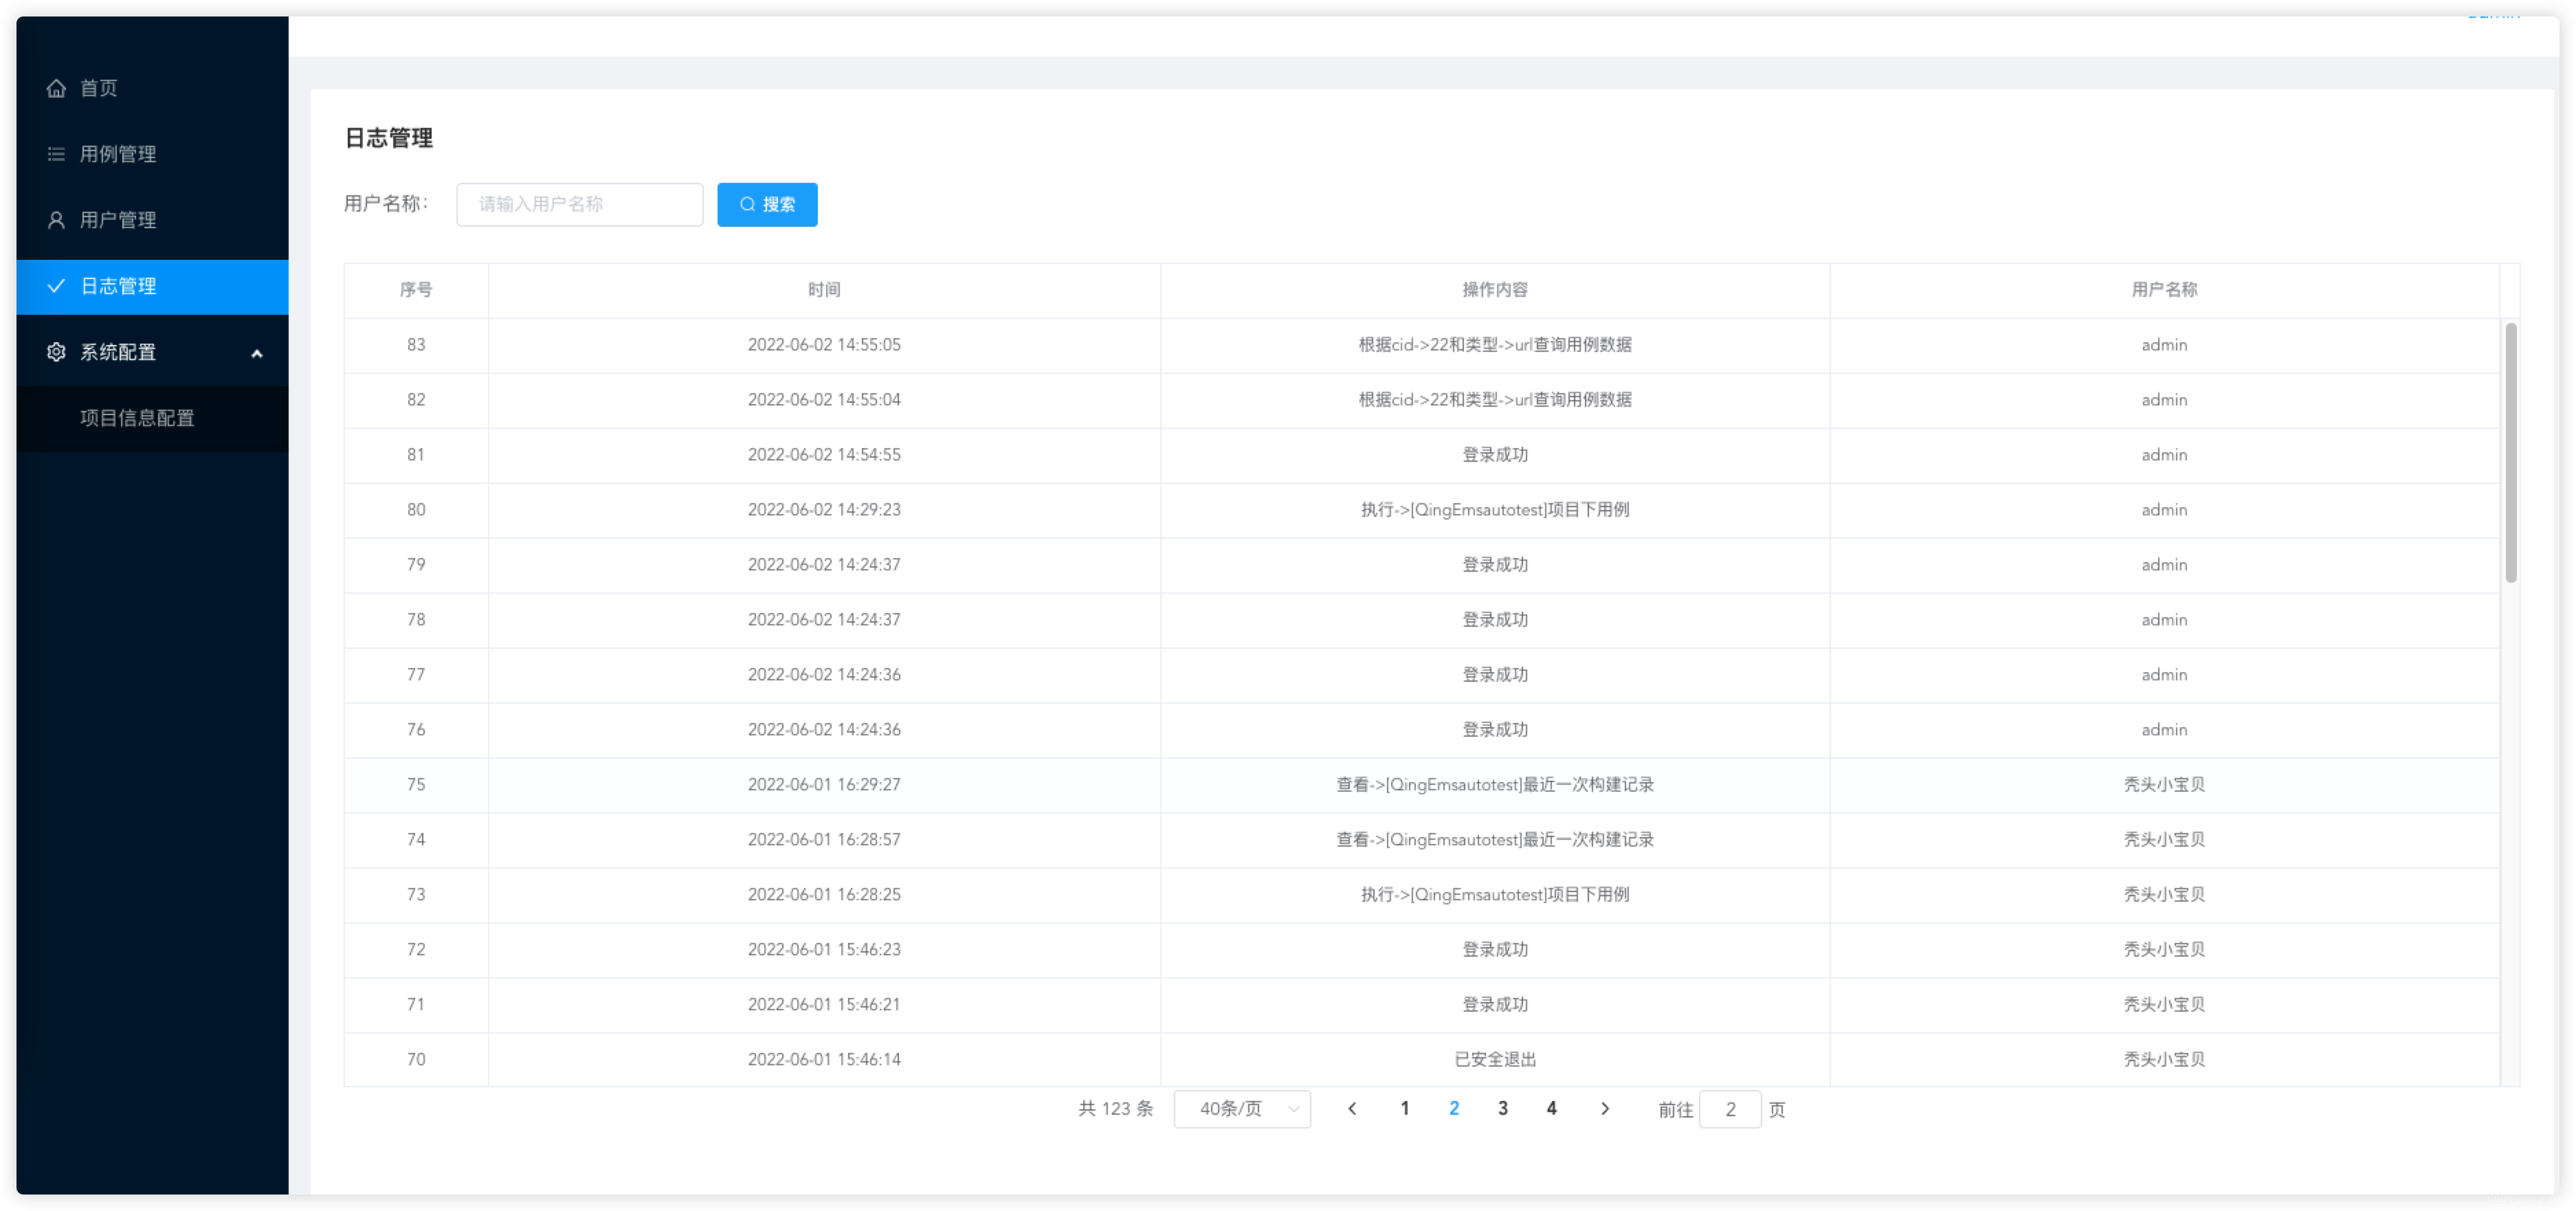
Task: Click 根据cid->22和类型->url查询用例数据 in row 82
Action: pos(1495,400)
